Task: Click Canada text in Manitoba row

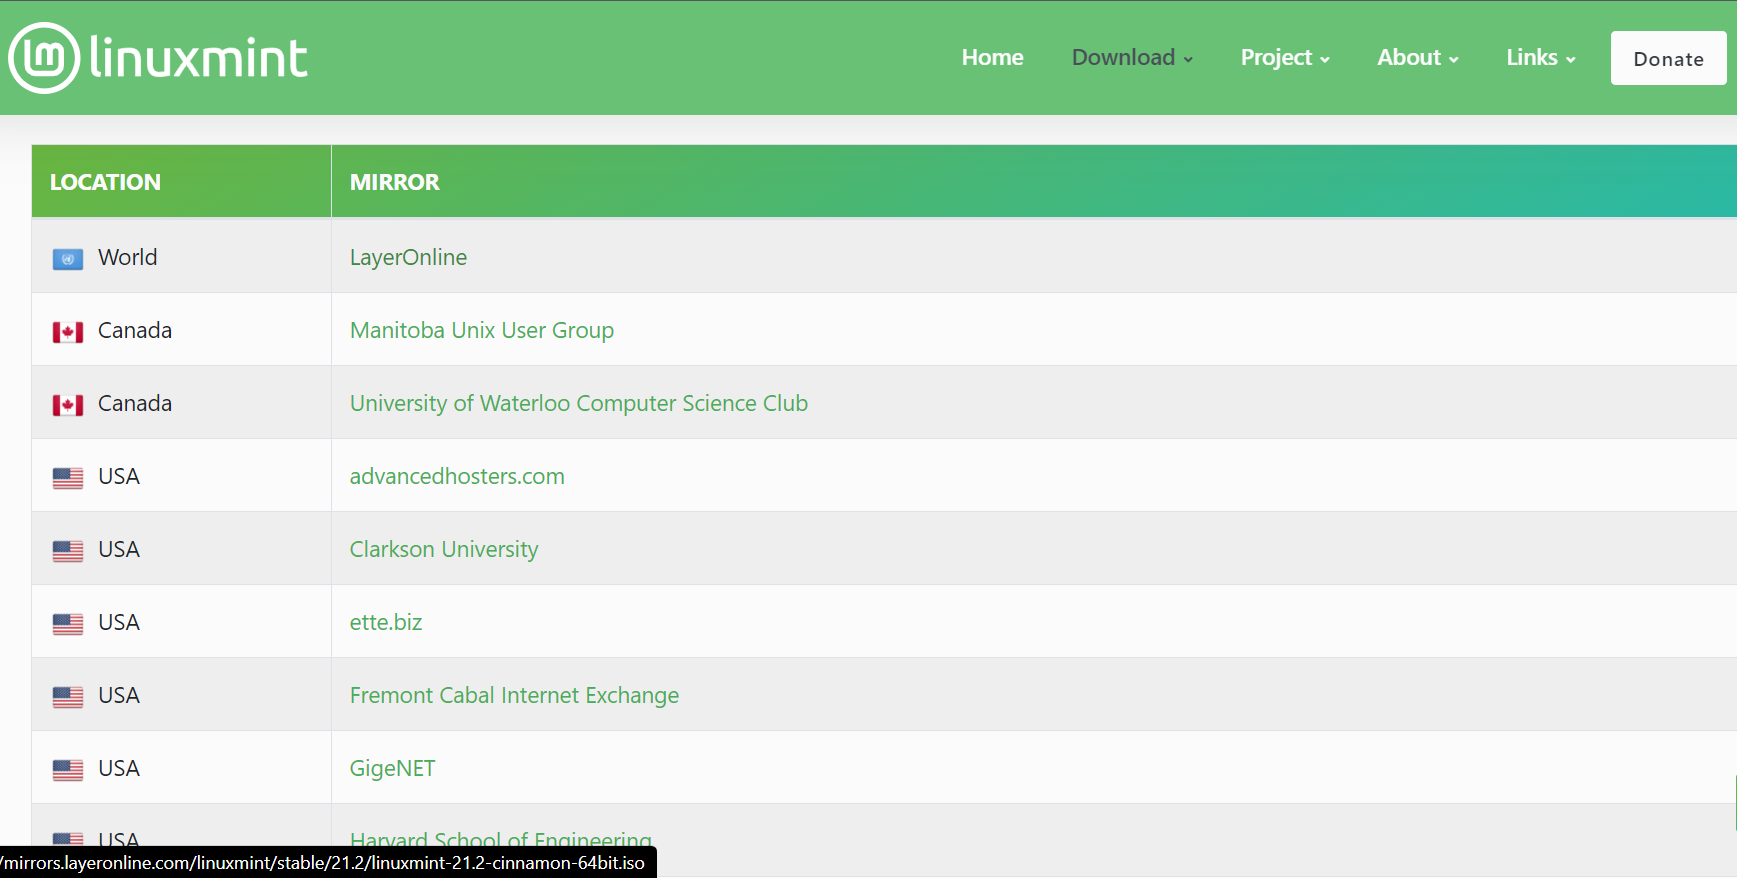Action: tap(135, 330)
